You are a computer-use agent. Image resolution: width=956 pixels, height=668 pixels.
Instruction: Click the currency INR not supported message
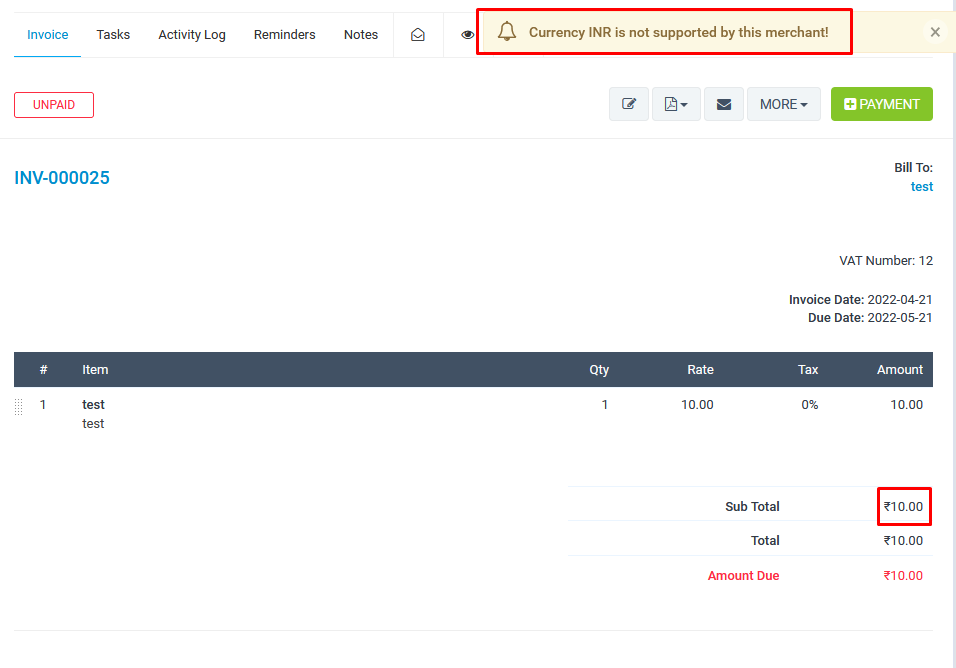pyautogui.click(x=678, y=32)
